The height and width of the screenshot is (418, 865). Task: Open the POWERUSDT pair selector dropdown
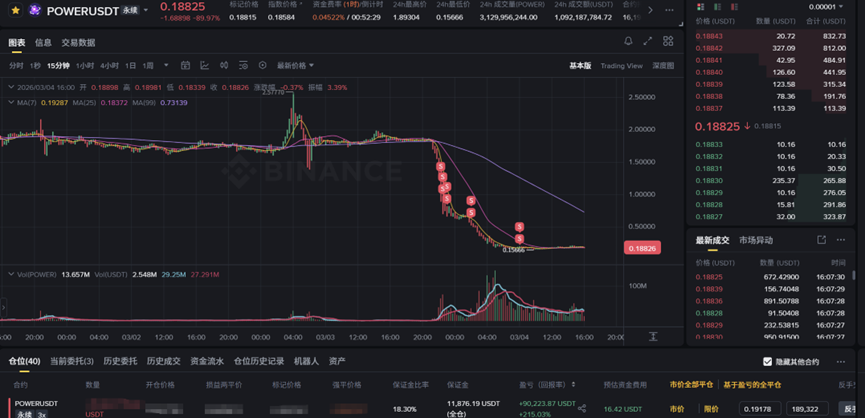pyautogui.click(x=146, y=10)
